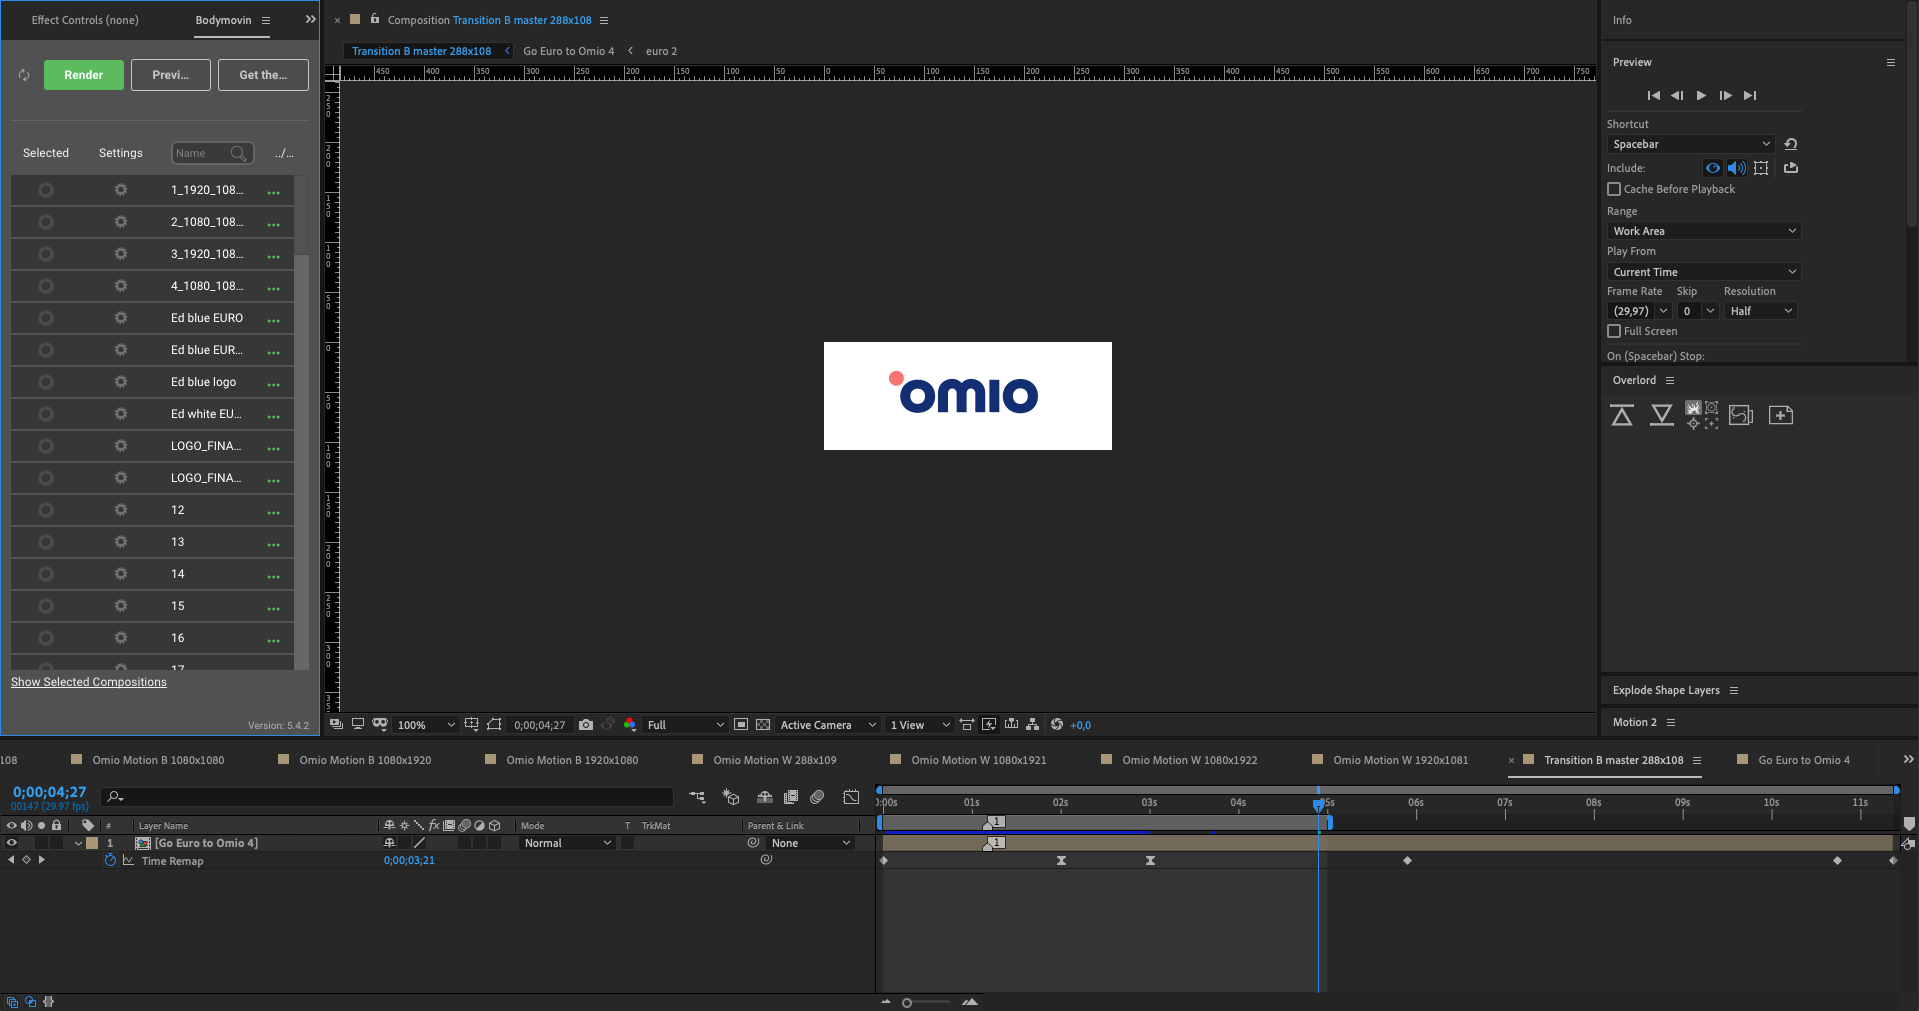Enable motion blur for all layers
The width and height of the screenshot is (1919, 1011).
tap(817, 797)
